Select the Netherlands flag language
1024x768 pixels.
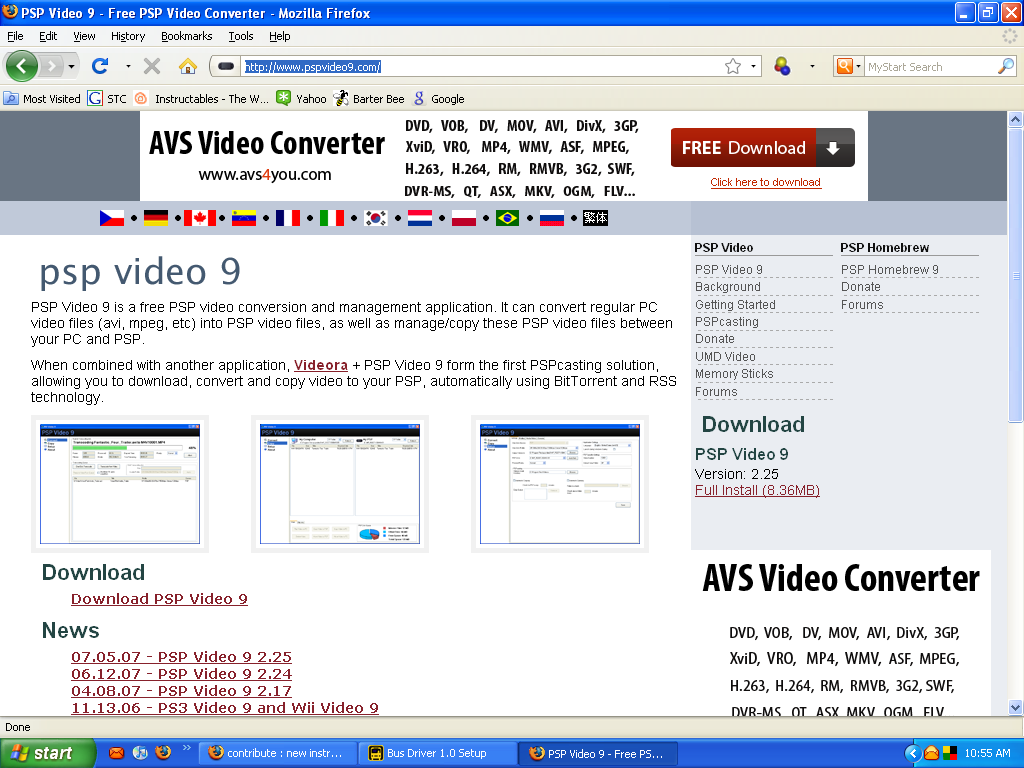tap(420, 218)
